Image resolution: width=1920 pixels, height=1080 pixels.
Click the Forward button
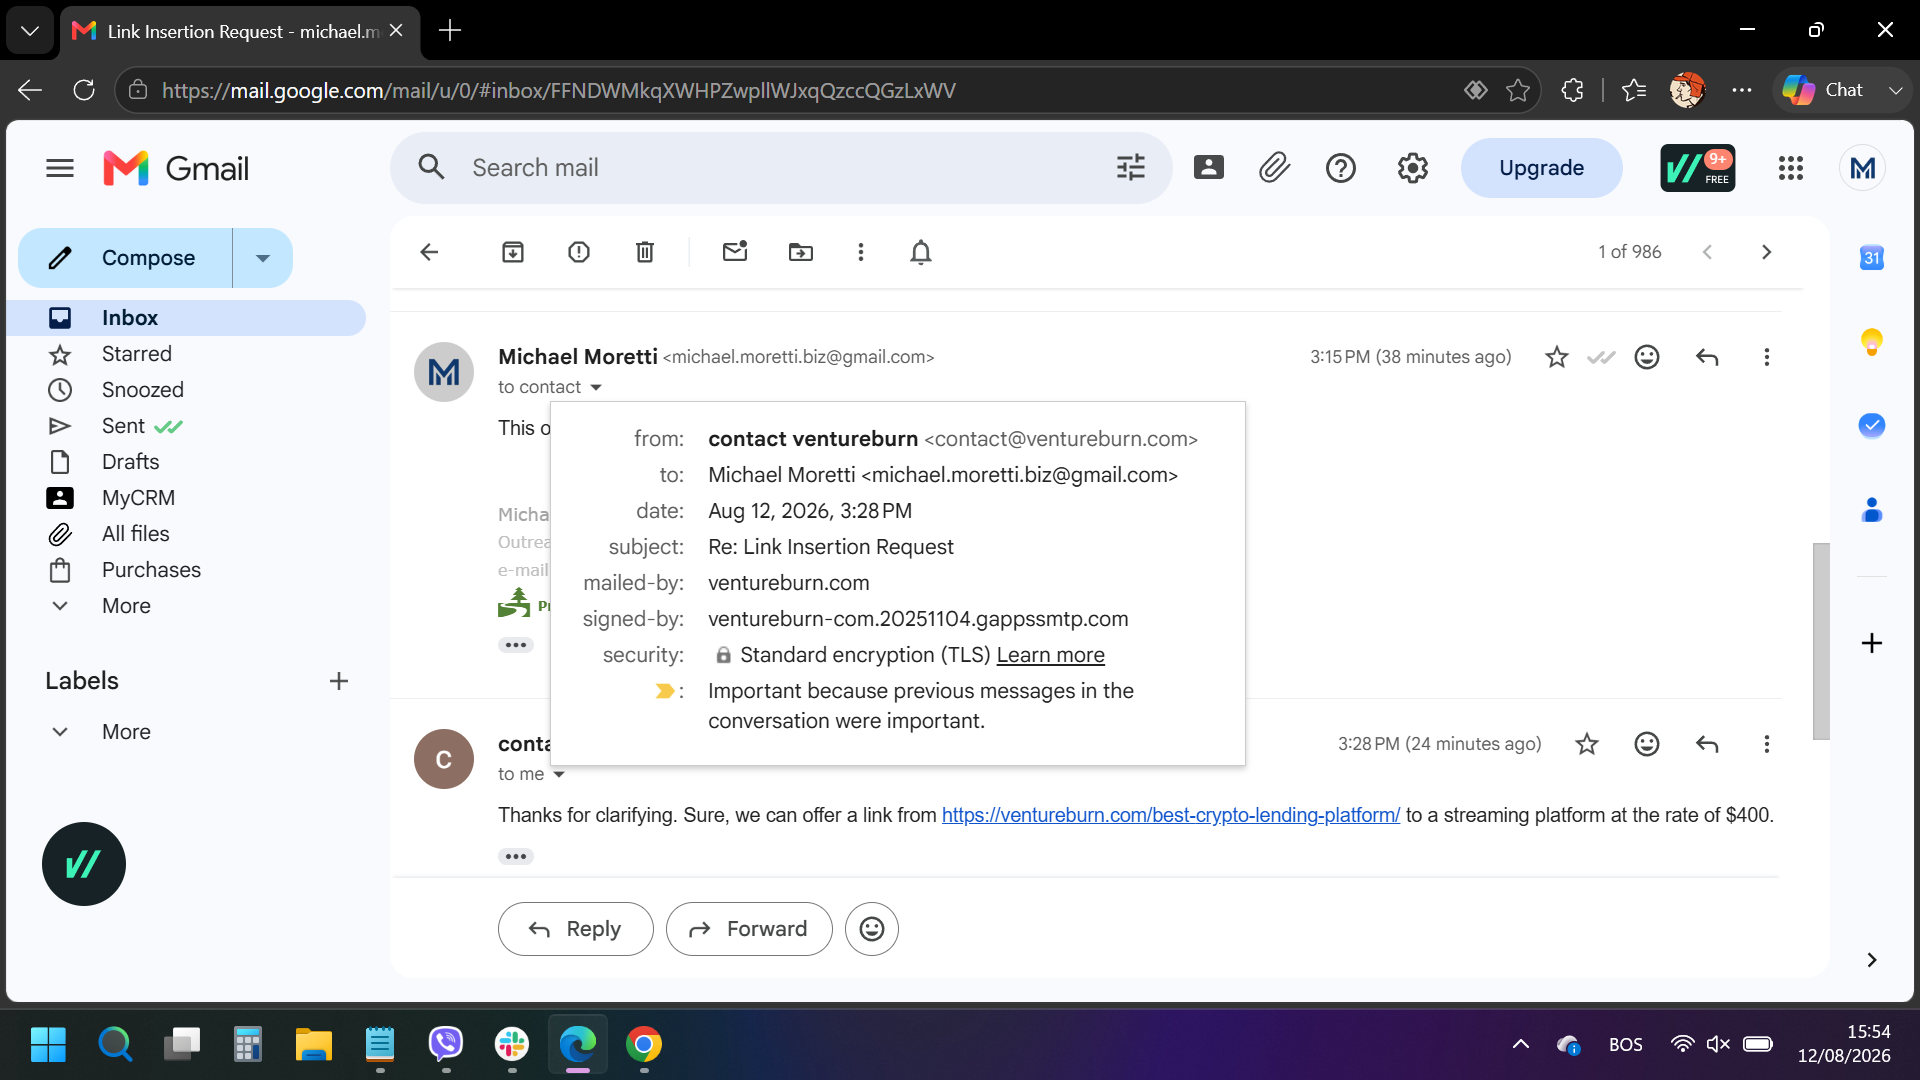point(749,929)
